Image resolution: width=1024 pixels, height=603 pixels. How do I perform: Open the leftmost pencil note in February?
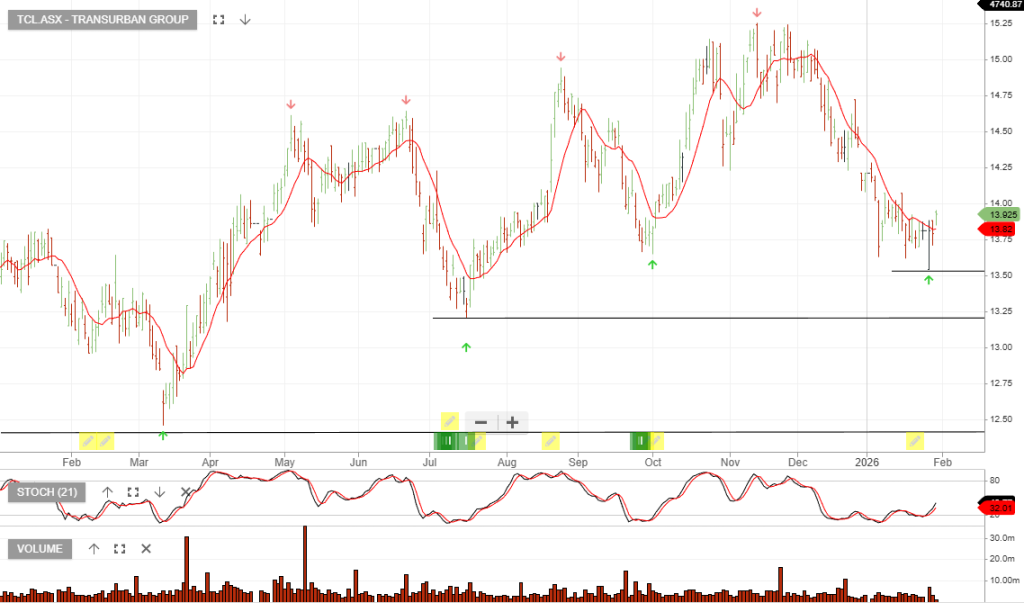pos(88,440)
